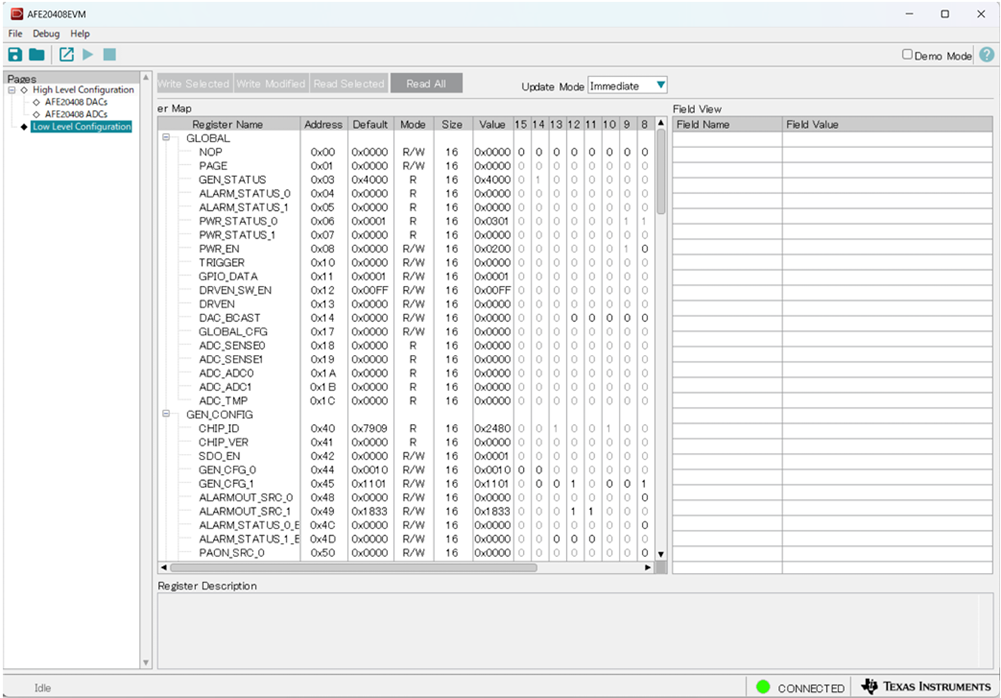1001x698 pixels.
Task: Select the PWR_EN register row
Action: point(406,249)
